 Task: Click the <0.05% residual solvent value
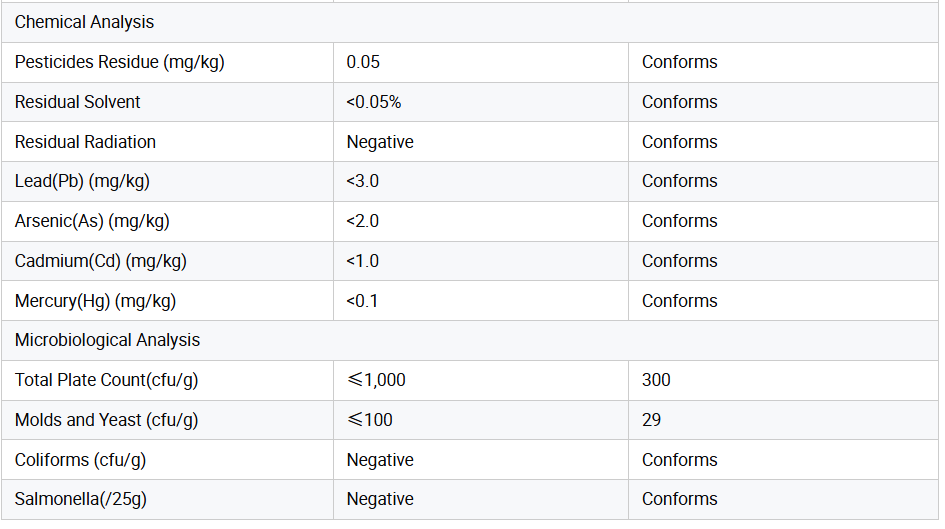pos(373,102)
